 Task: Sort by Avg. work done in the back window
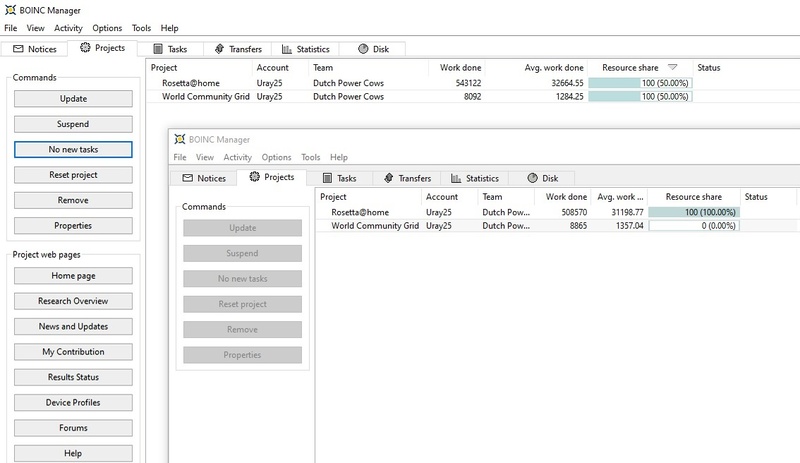pos(536,67)
